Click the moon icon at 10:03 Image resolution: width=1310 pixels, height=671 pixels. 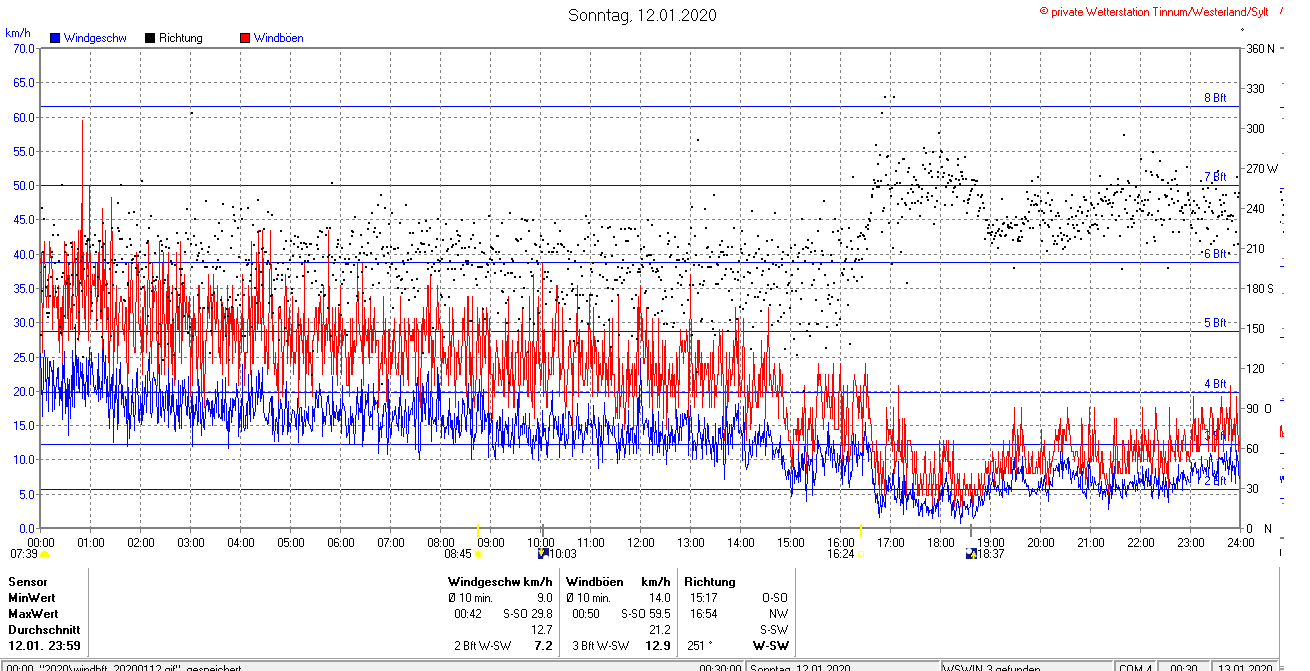coord(543,552)
